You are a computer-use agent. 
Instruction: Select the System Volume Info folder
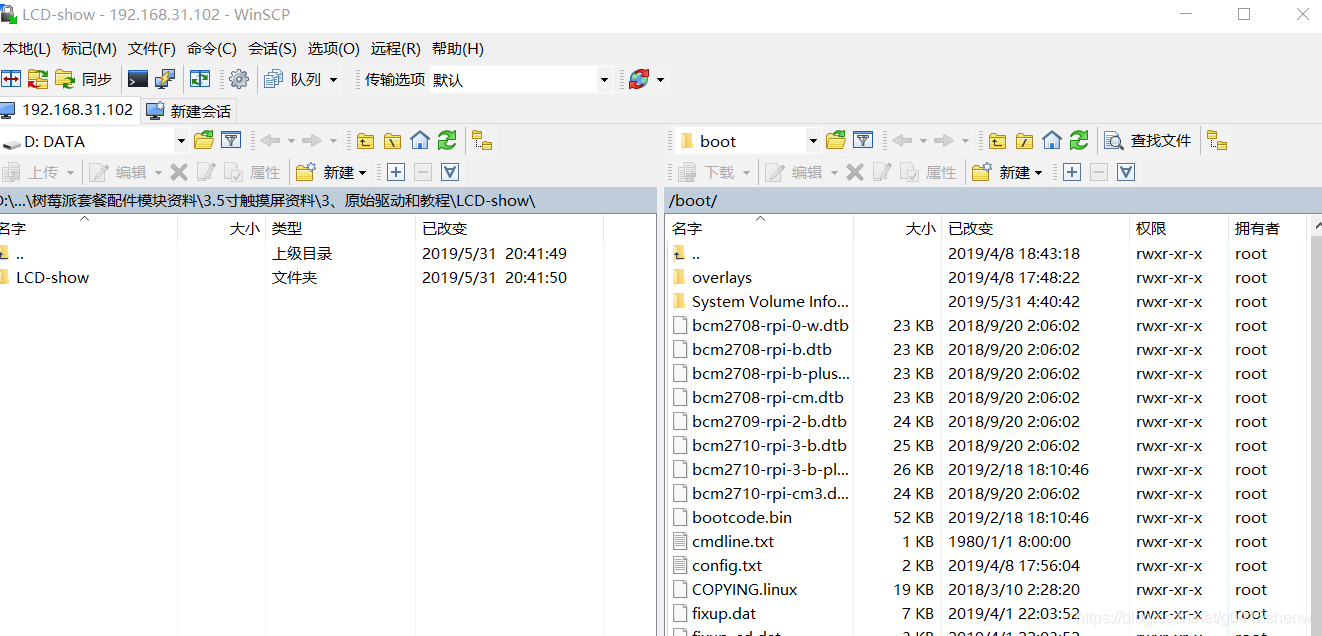[770, 302]
